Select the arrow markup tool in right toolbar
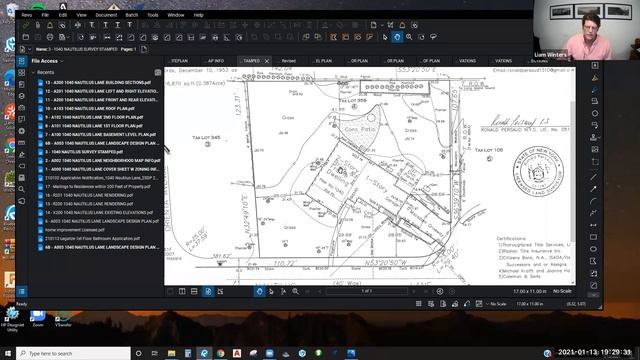Viewport: 640px width, 360px height. point(593,189)
